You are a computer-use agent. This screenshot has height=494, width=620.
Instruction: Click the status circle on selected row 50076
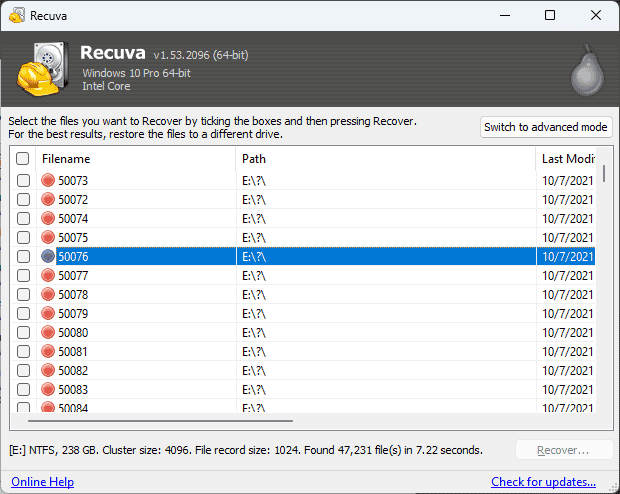[48, 256]
